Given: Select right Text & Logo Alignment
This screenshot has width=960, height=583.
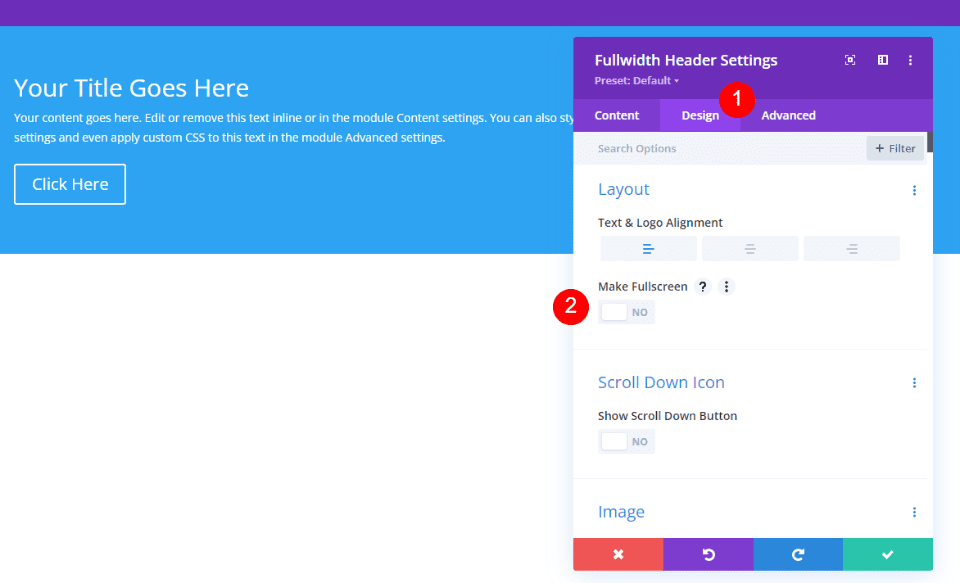Looking at the screenshot, I should click(851, 248).
